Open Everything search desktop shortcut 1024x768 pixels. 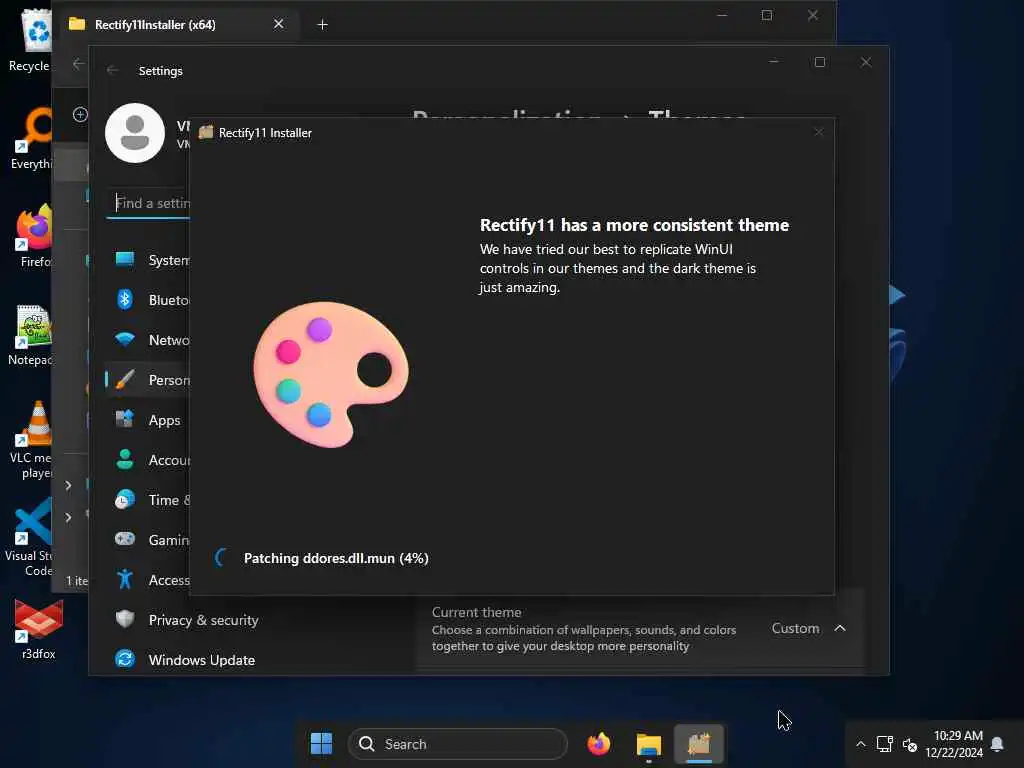(31, 138)
